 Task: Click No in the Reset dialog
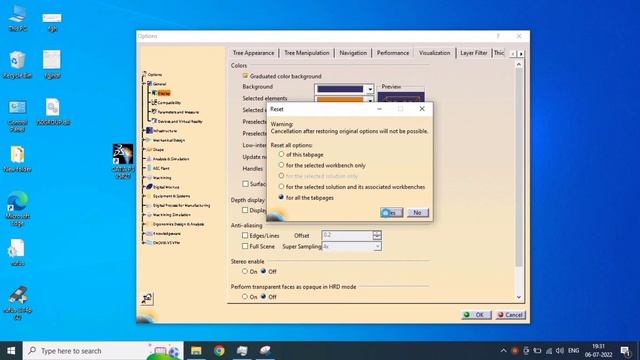417,213
